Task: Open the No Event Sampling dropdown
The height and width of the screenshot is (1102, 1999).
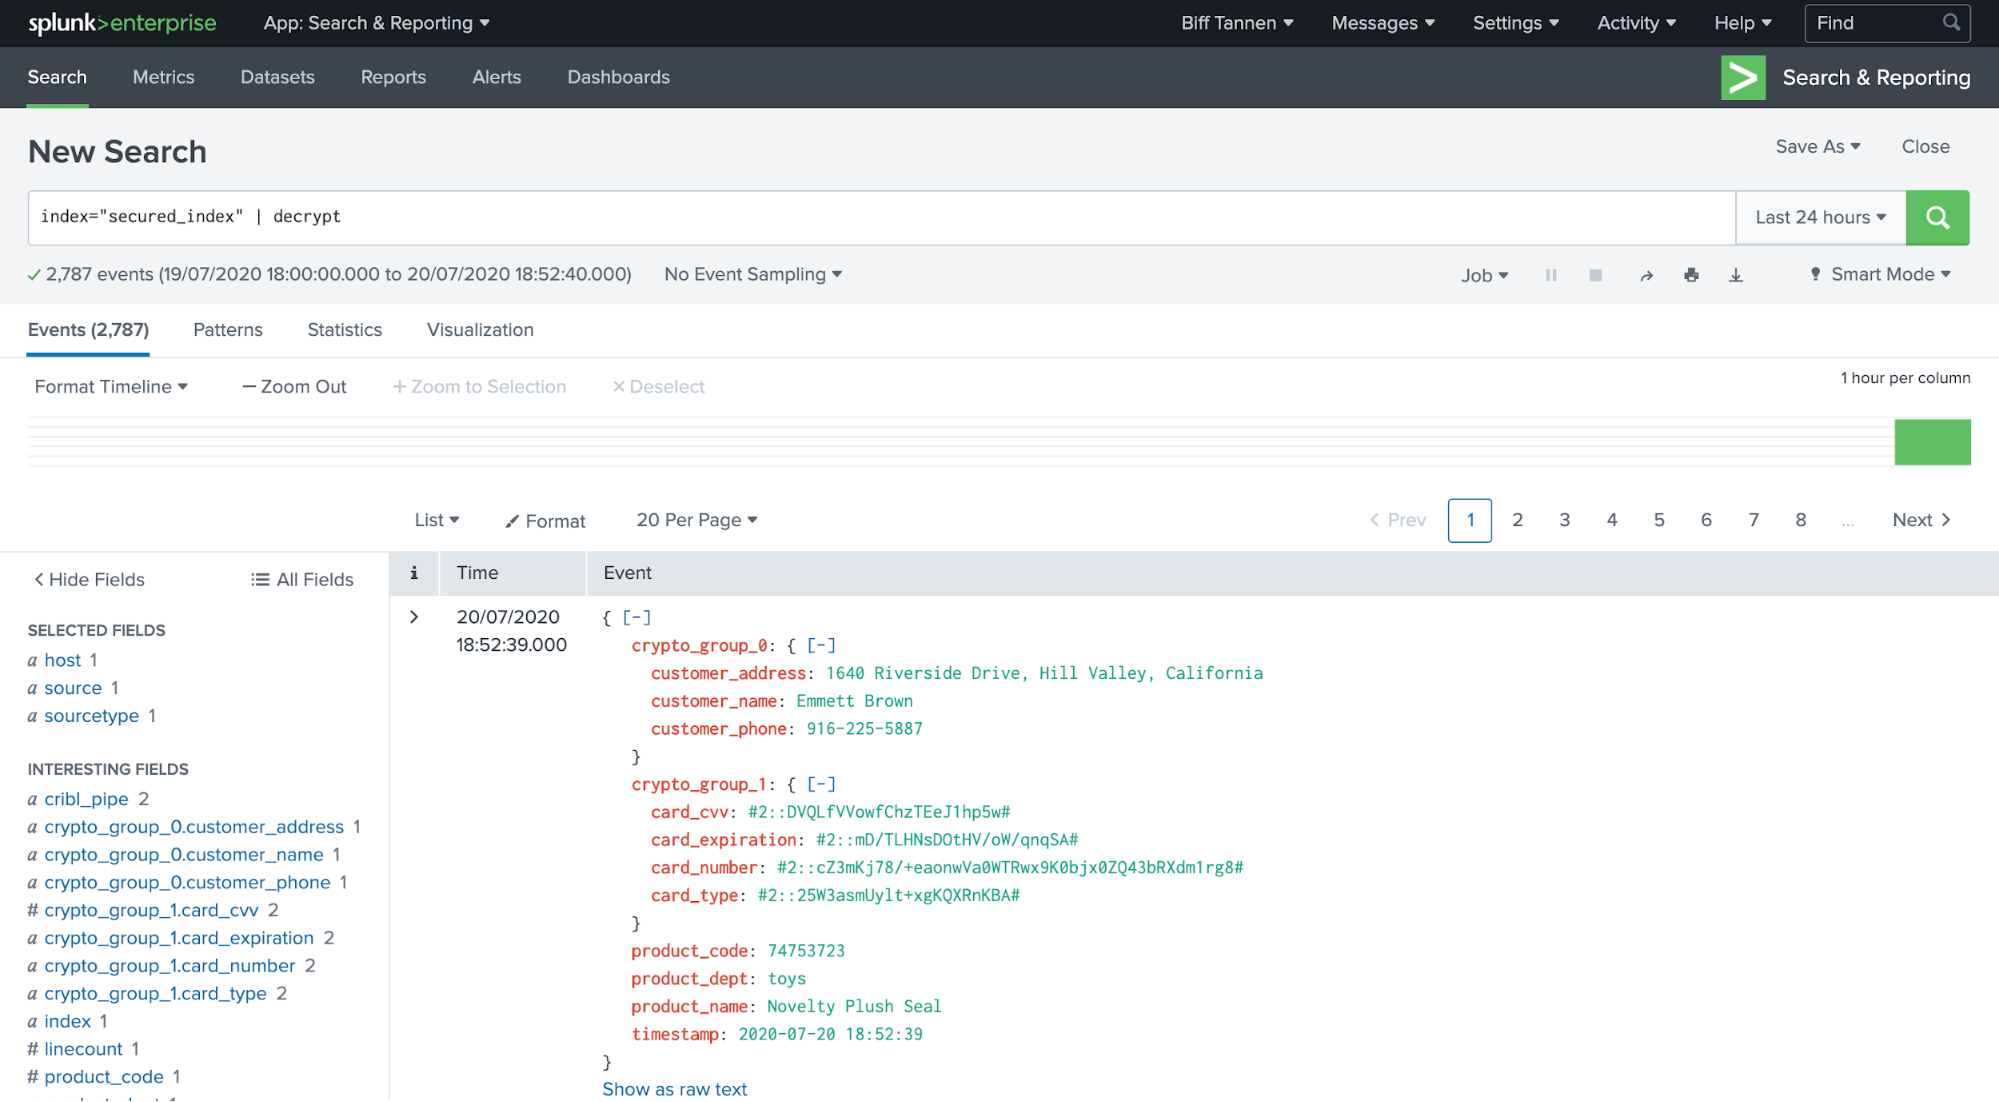Action: click(x=753, y=274)
